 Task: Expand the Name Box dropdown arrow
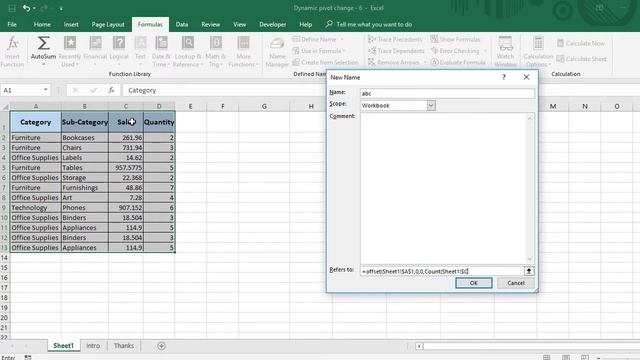click(45, 90)
